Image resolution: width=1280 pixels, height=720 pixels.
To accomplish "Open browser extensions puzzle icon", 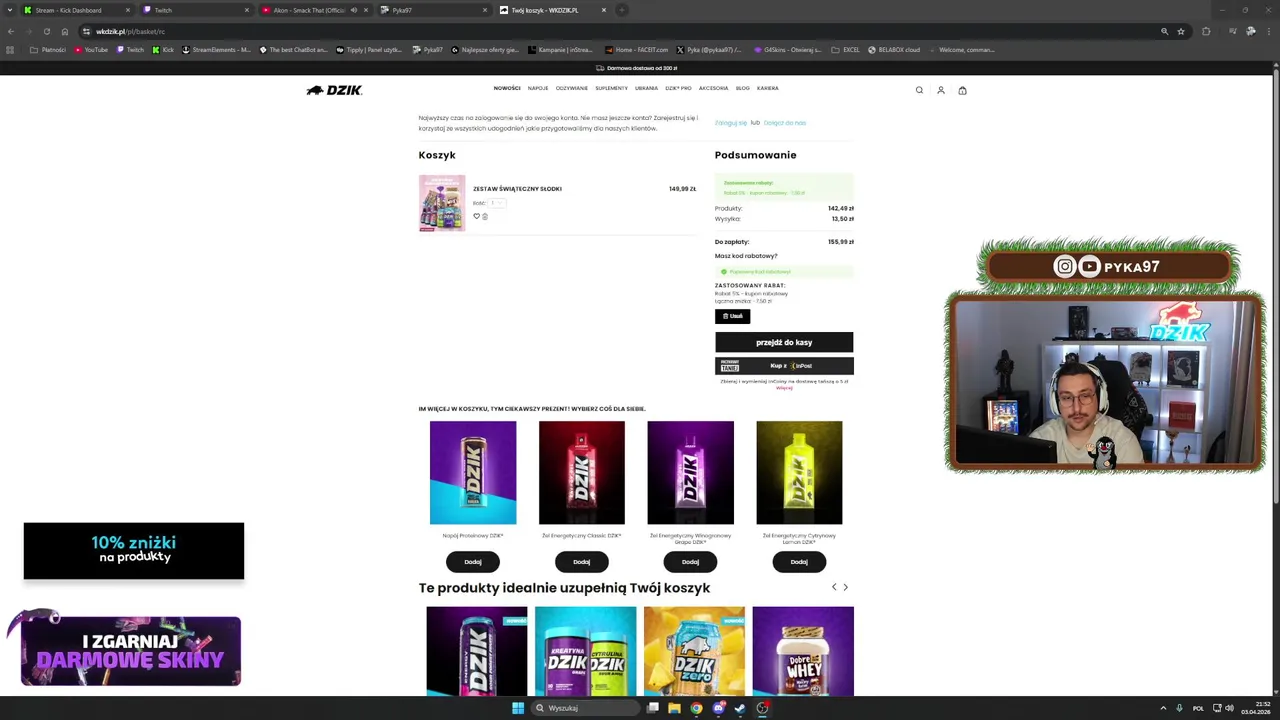I will (x=1206, y=31).
